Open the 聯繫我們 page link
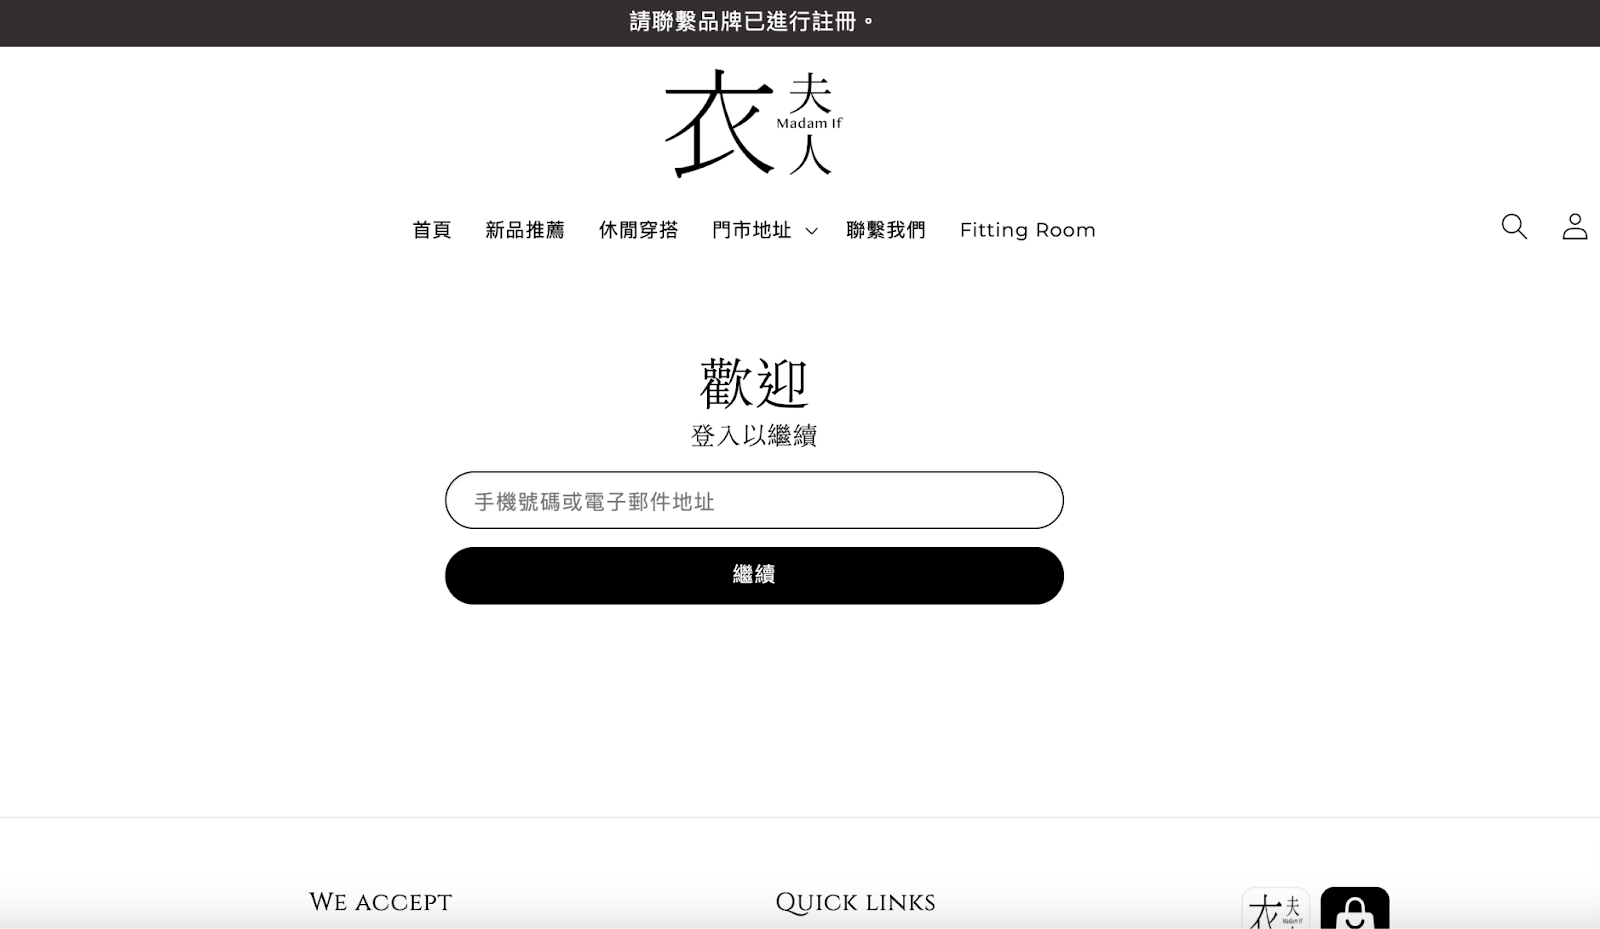The height and width of the screenshot is (929, 1600). pos(886,230)
